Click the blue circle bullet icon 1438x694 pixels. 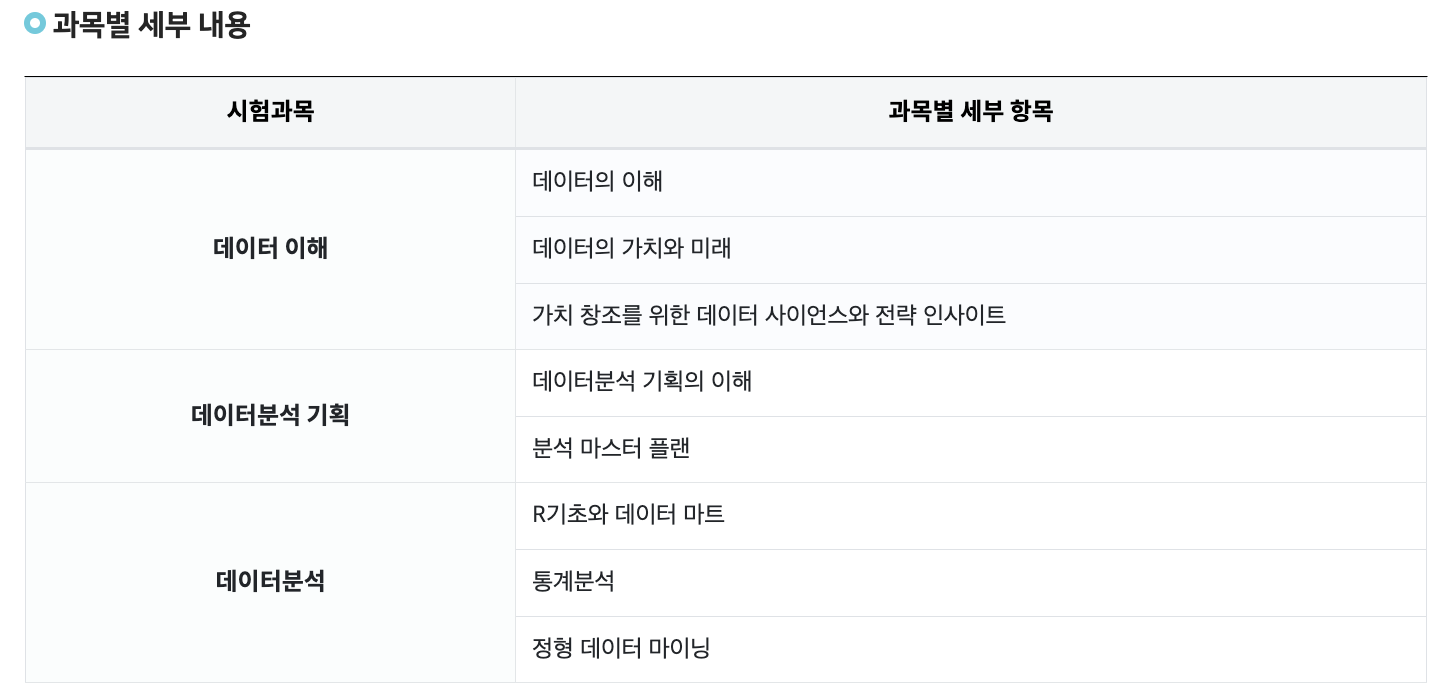(35, 23)
